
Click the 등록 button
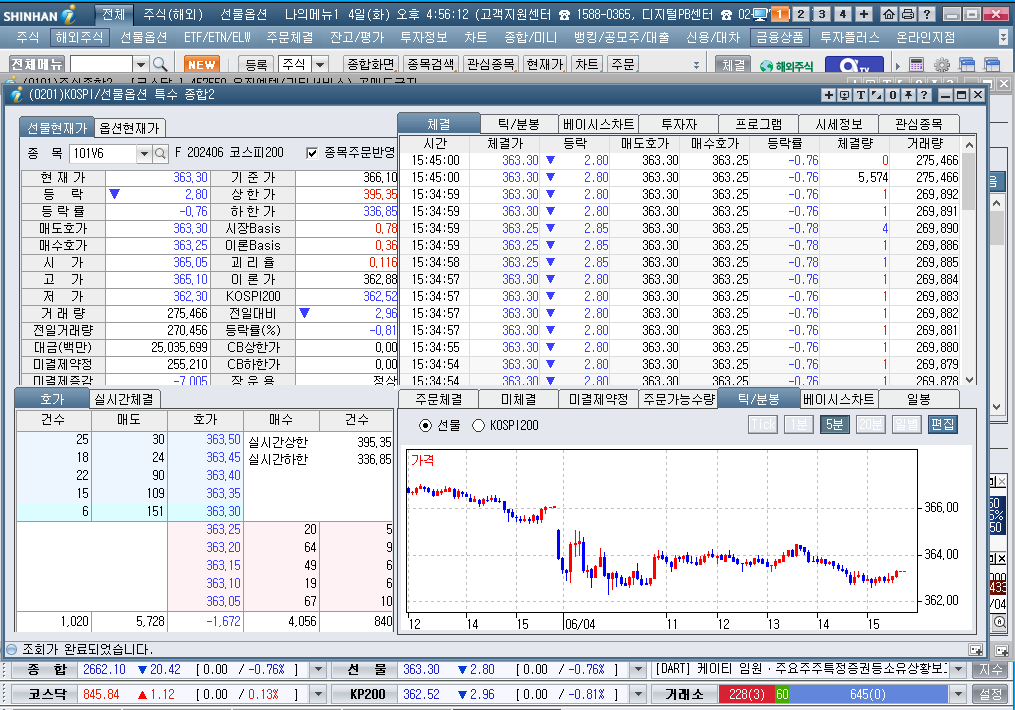(x=256, y=65)
